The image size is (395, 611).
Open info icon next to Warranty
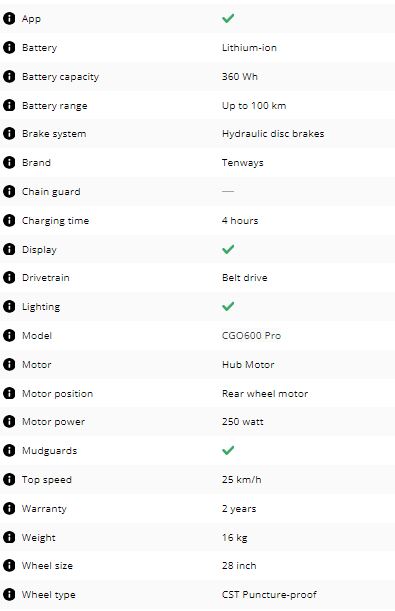[x=9, y=508]
